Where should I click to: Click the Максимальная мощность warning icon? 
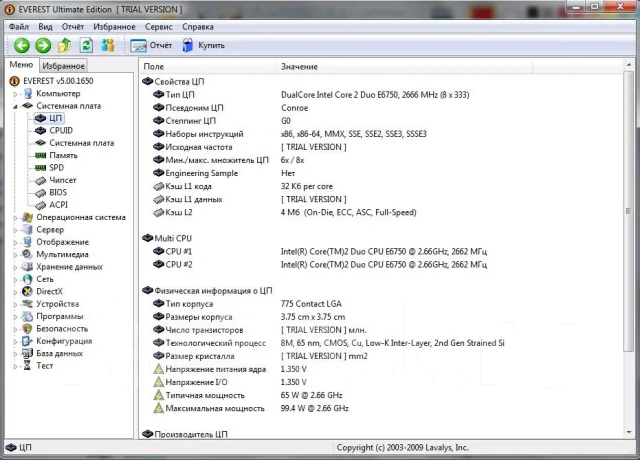[x=158, y=408]
